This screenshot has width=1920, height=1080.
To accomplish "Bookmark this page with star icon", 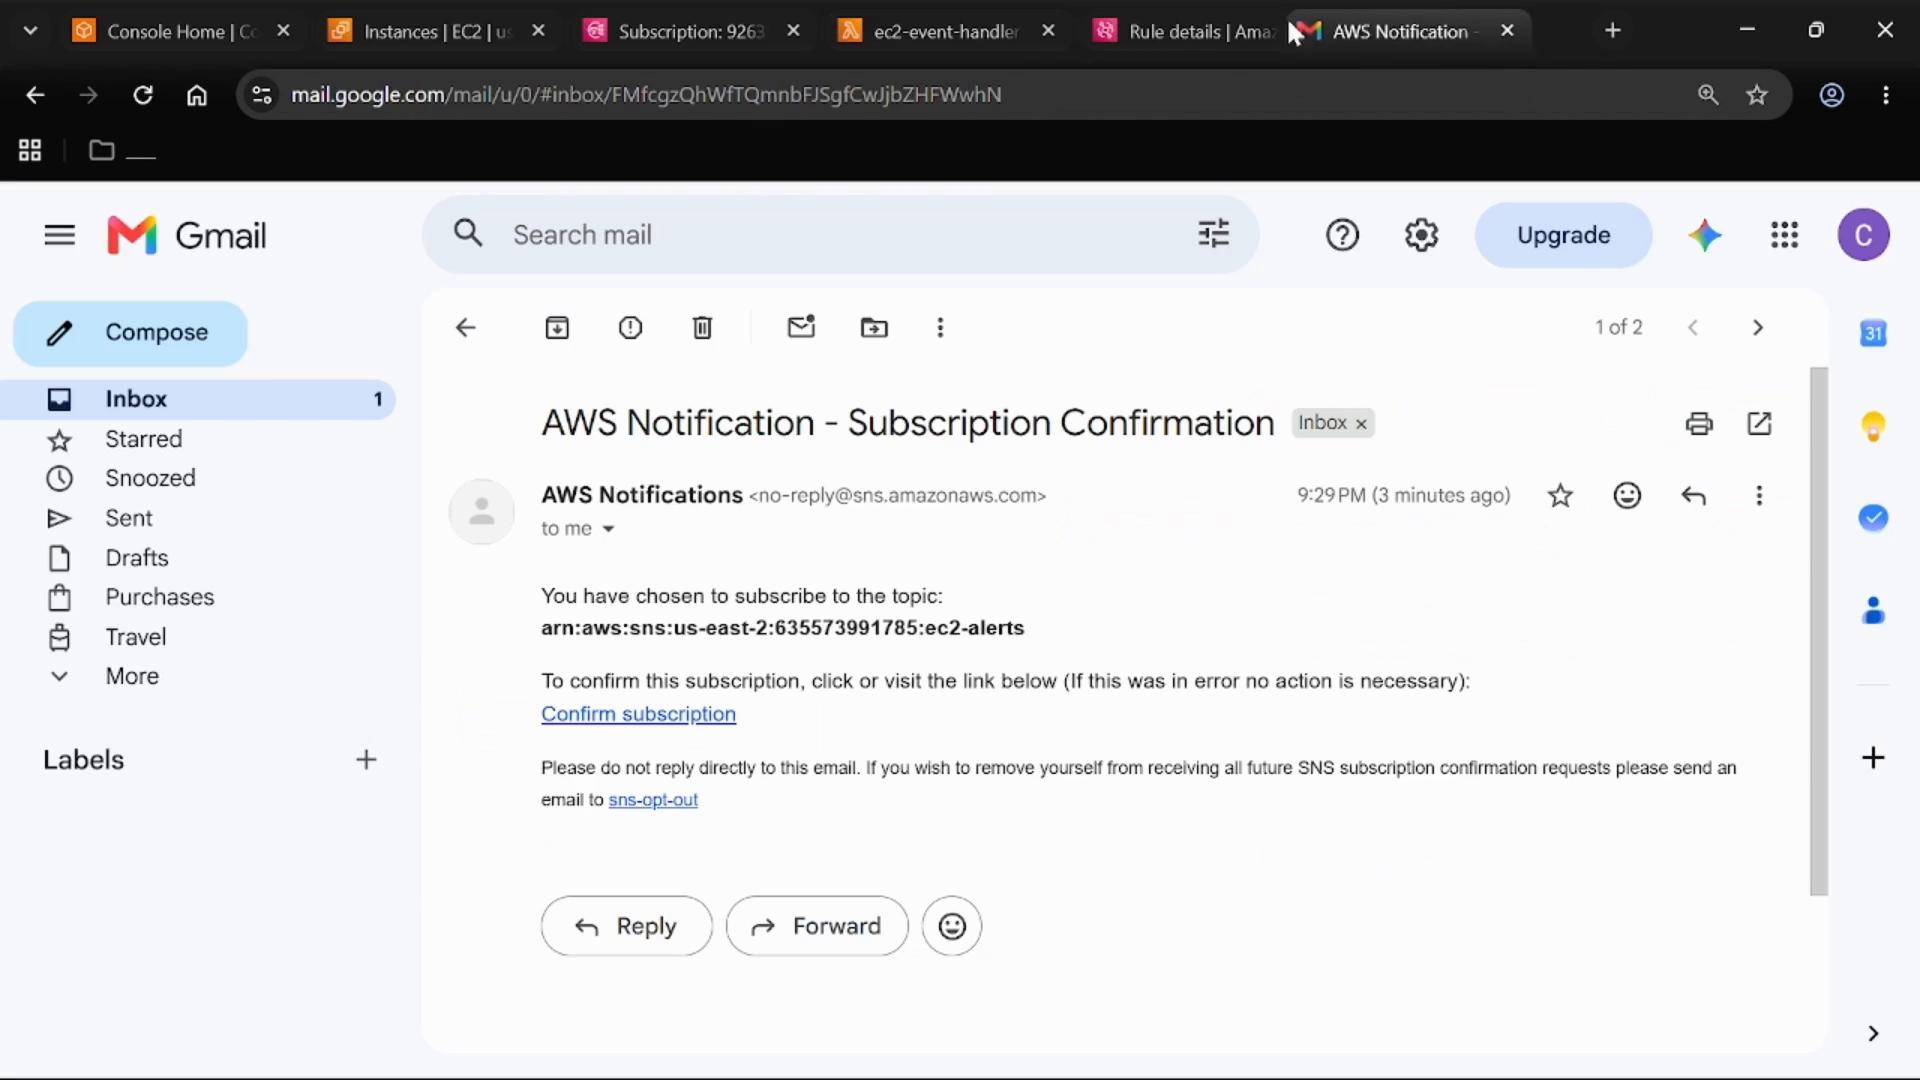I will click(1757, 95).
